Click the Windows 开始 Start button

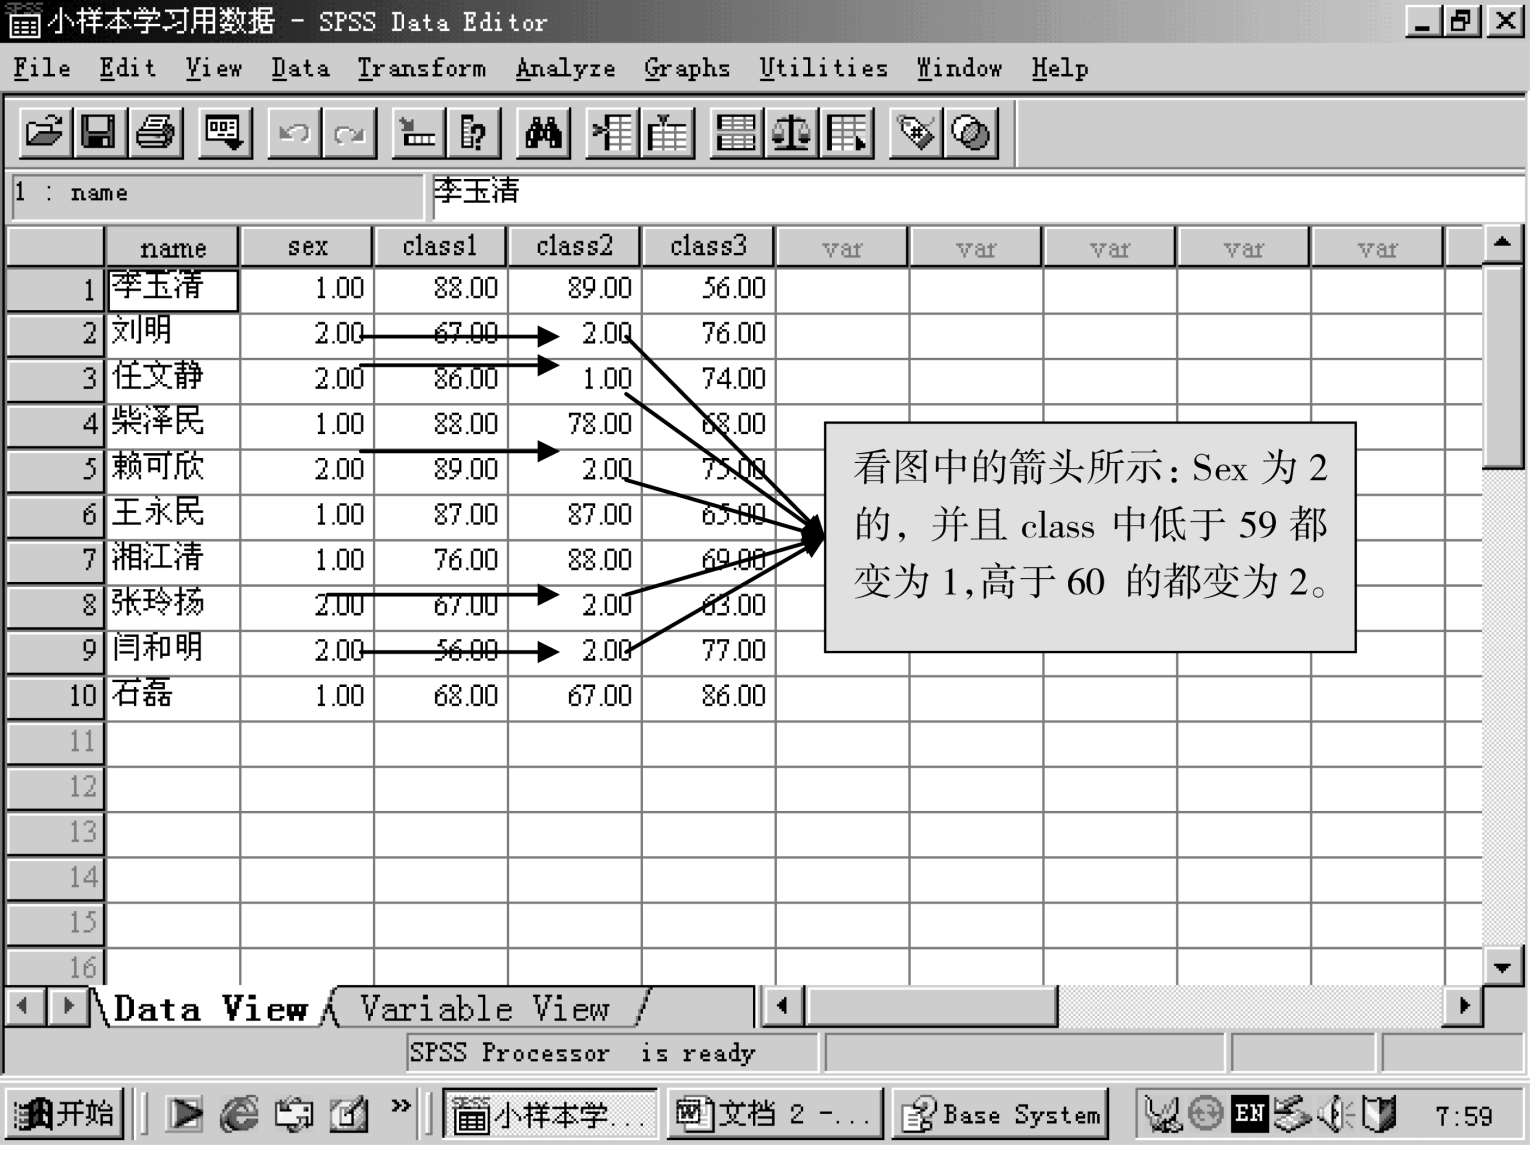(65, 1113)
